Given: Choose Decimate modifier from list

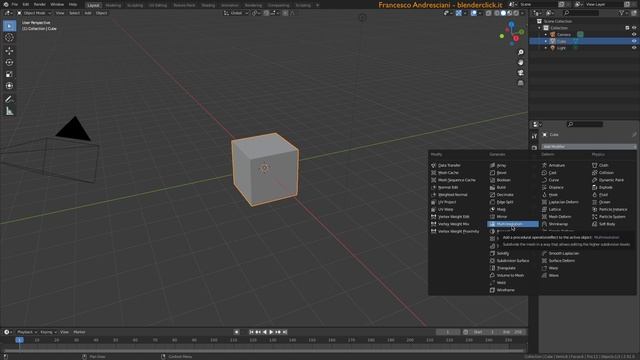Looking at the screenshot, I should coord(505,195).
